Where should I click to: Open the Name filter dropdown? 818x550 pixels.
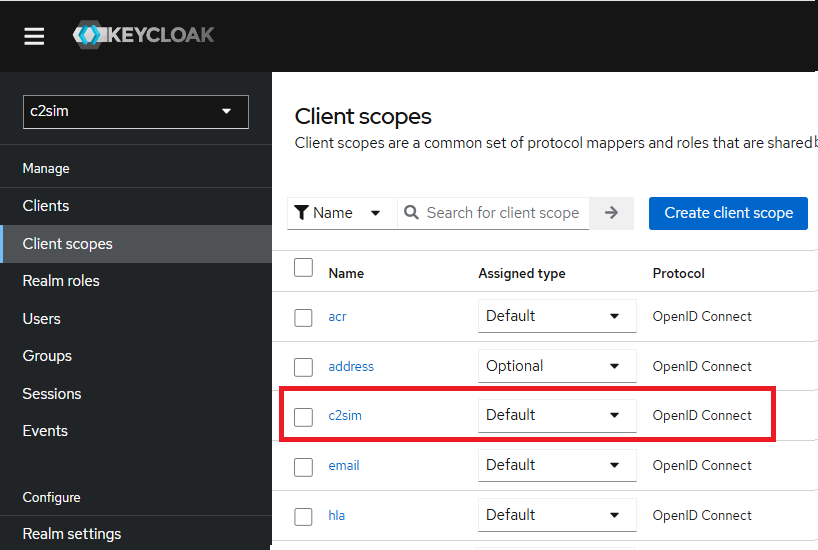[342, 213]
